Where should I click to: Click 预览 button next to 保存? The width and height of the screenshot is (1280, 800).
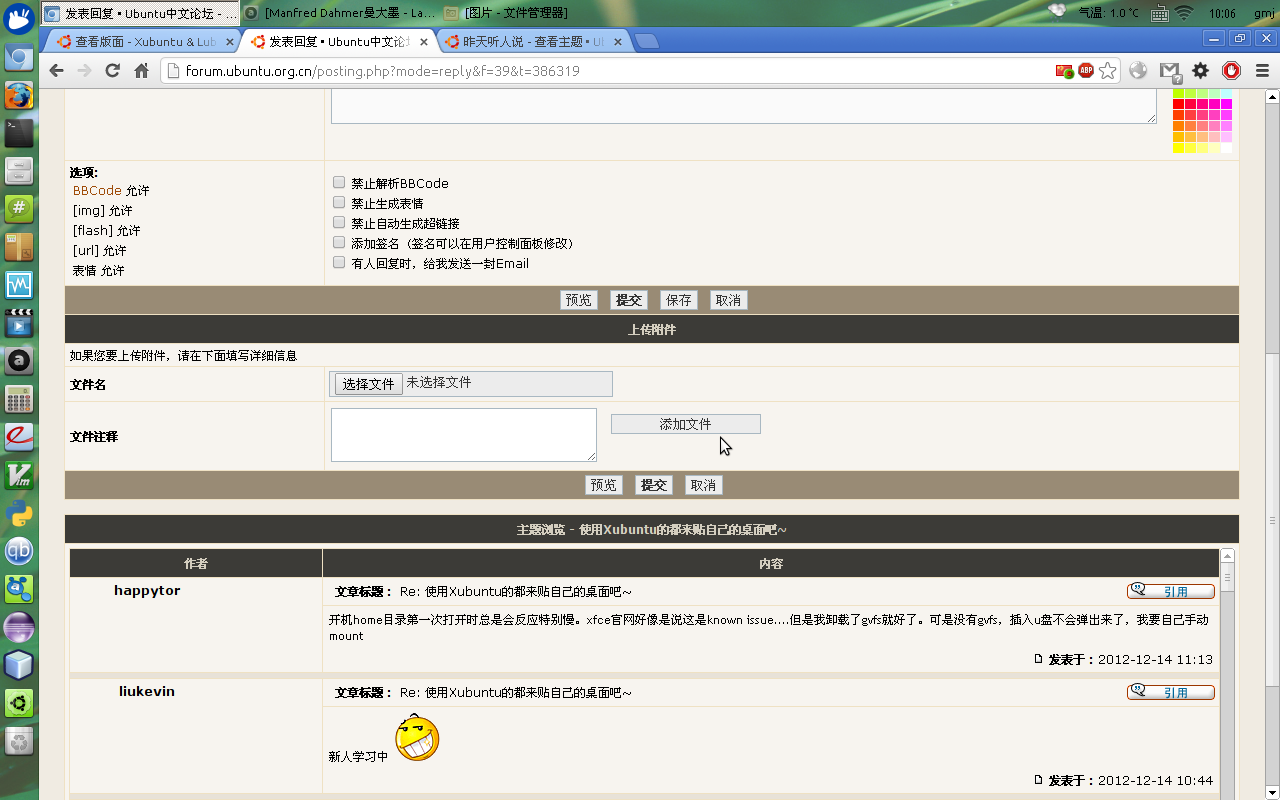pos(579,300)
